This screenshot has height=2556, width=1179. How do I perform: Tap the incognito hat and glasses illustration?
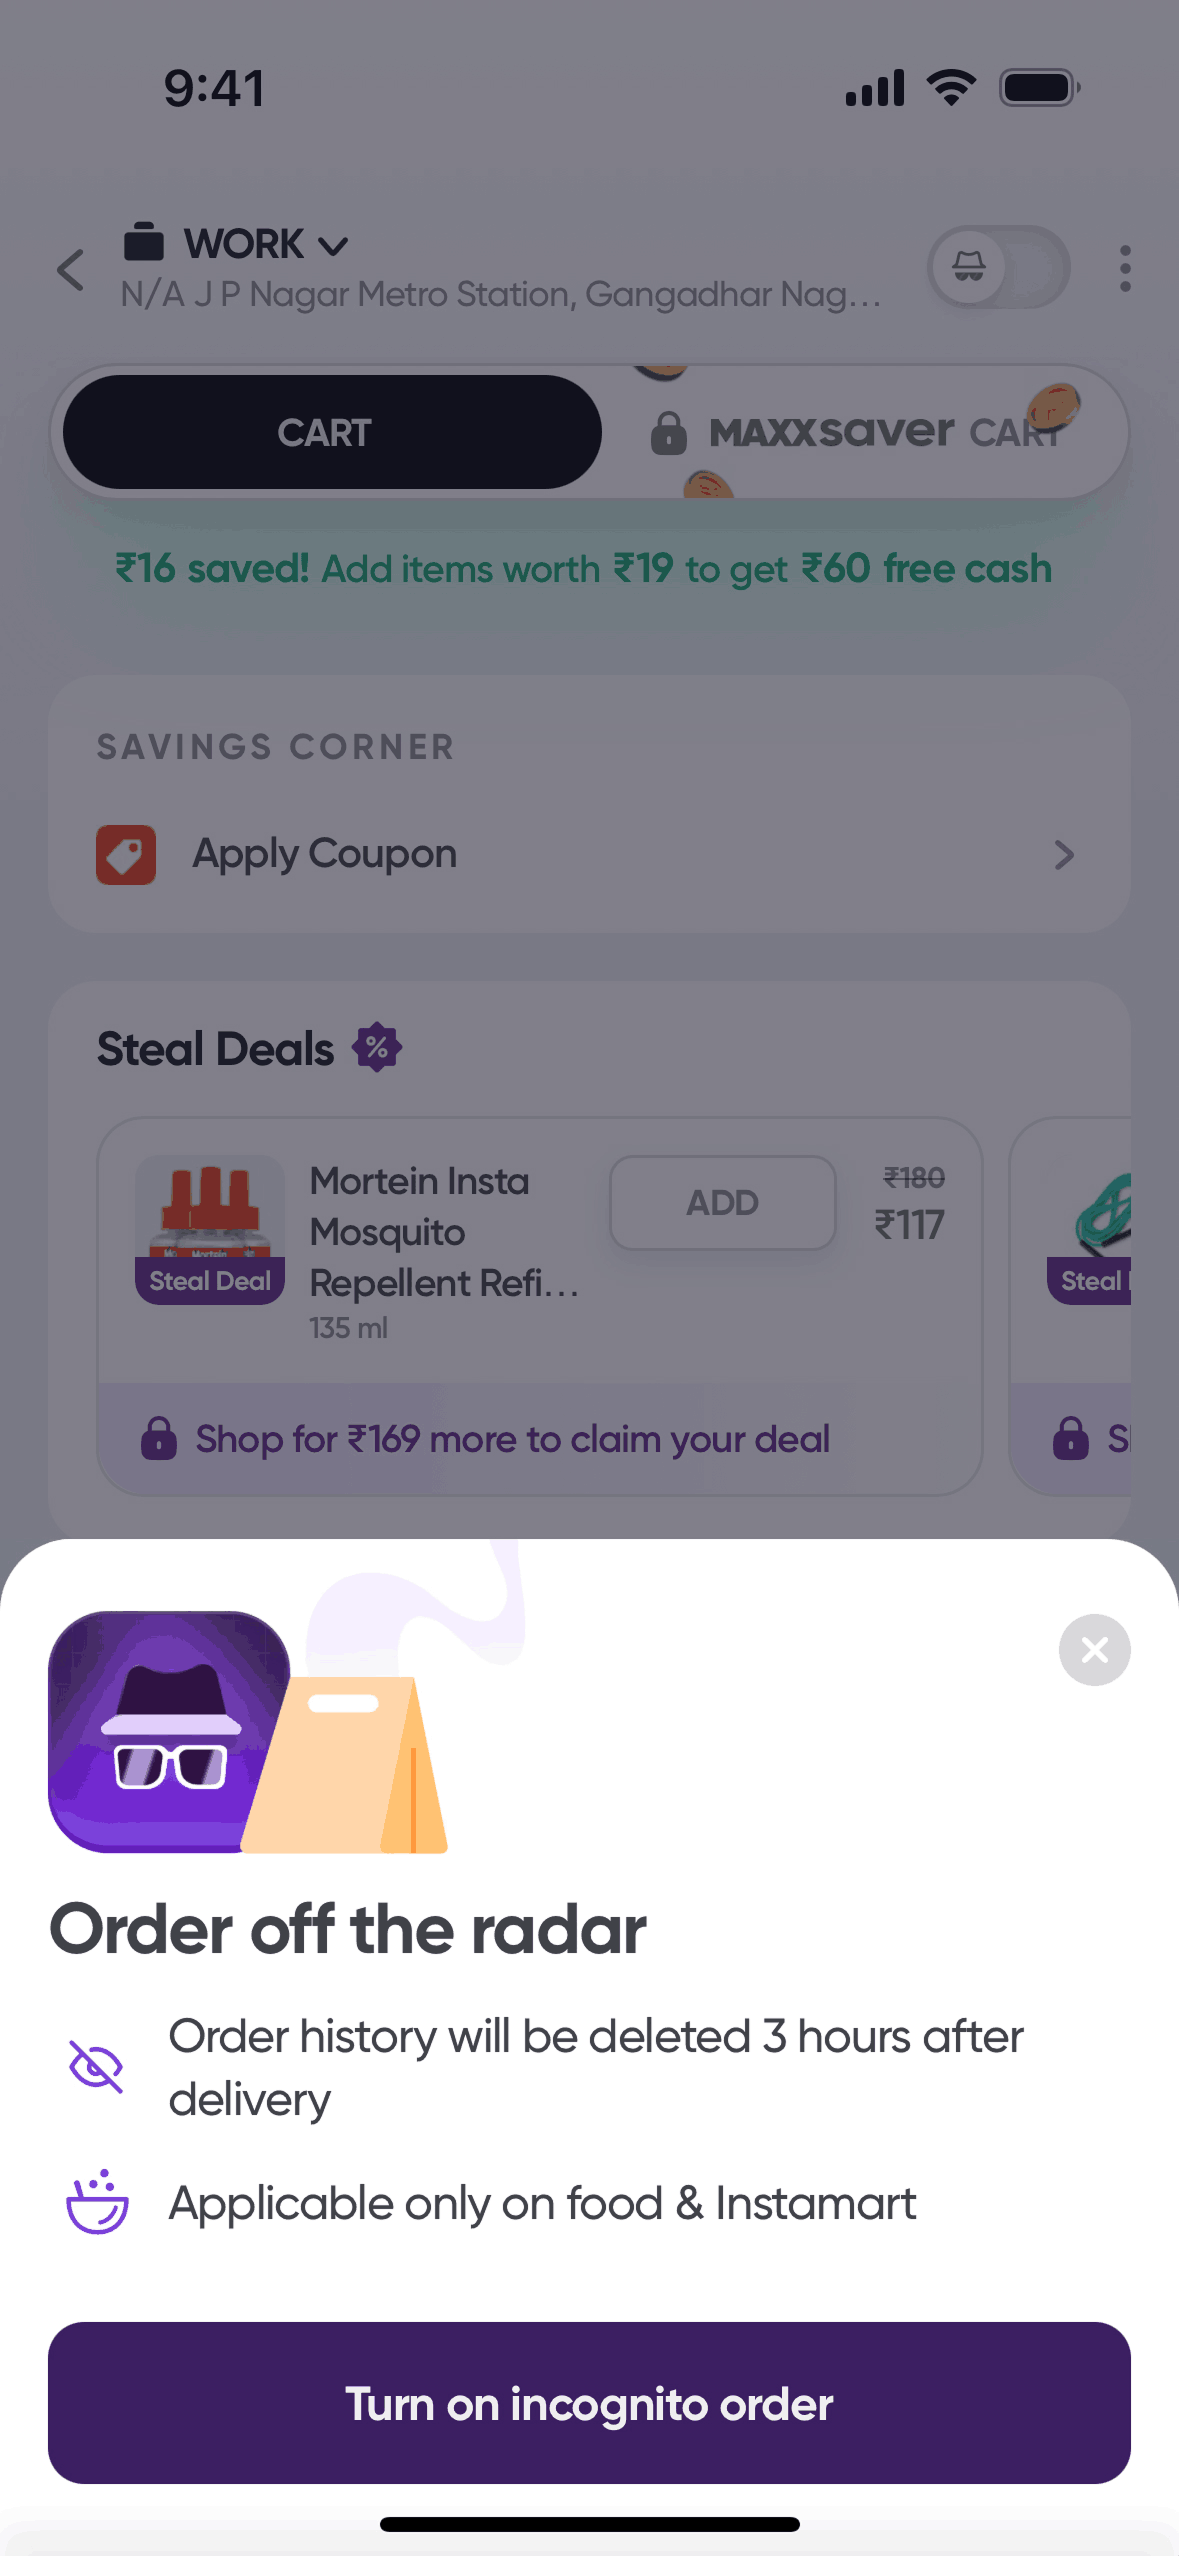coord(170,1731)
